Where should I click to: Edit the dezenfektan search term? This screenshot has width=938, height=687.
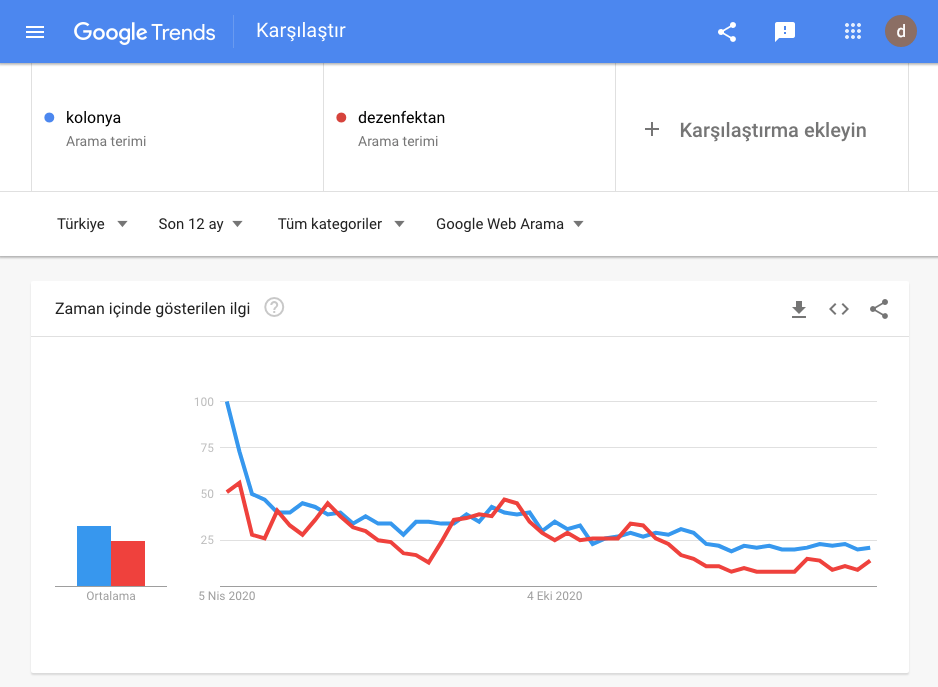pyautogui.click(x=401, y=118)
